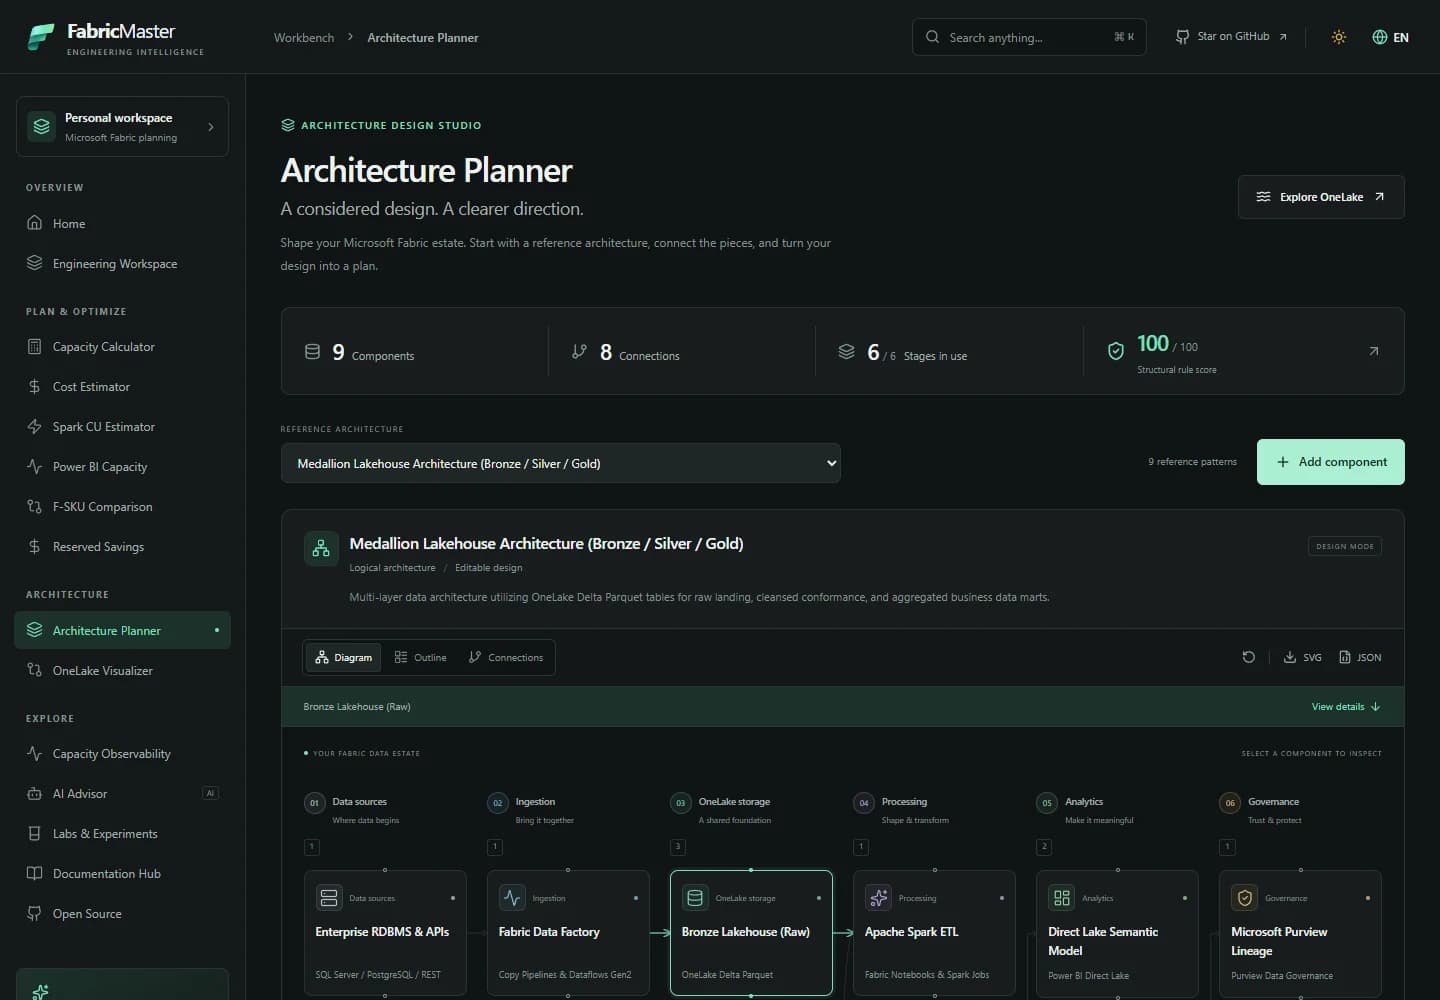Open the reference architecture dropdown
The height and width of the screenshot is (1000, 1440).
click(560, 463)
